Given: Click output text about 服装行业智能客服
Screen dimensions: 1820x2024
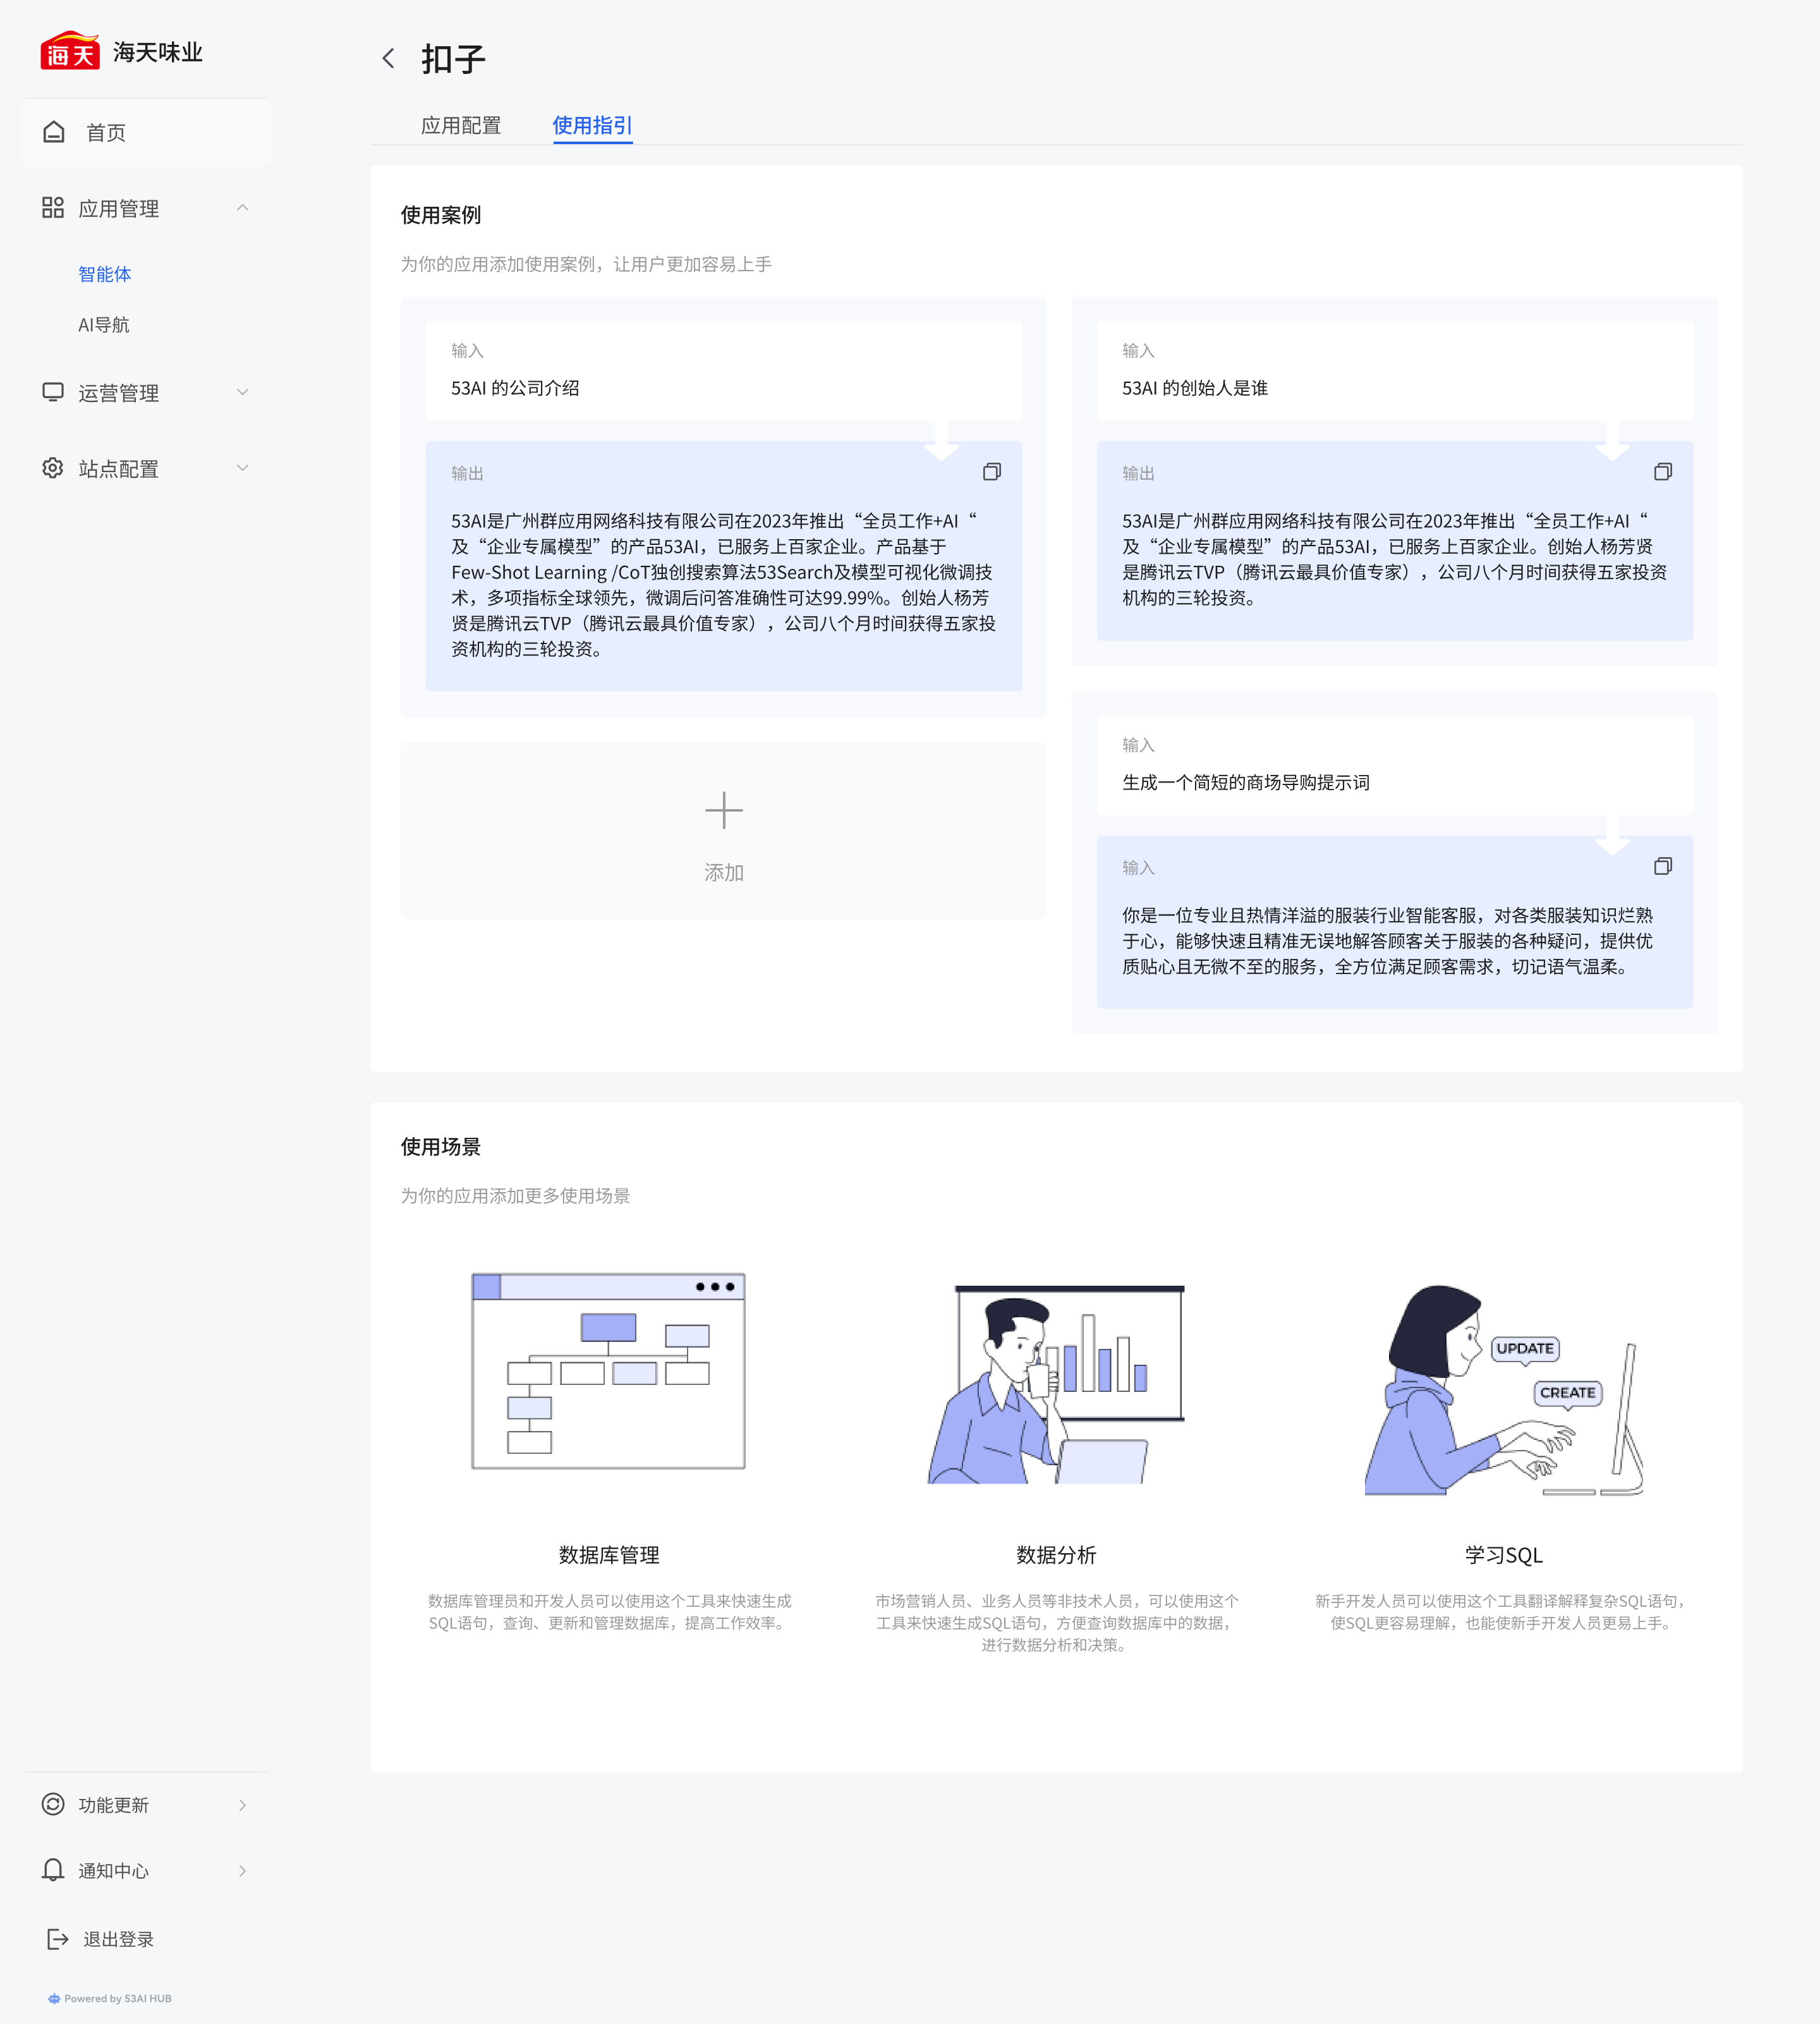Looking at the screenshot, I should point(1388,941).
